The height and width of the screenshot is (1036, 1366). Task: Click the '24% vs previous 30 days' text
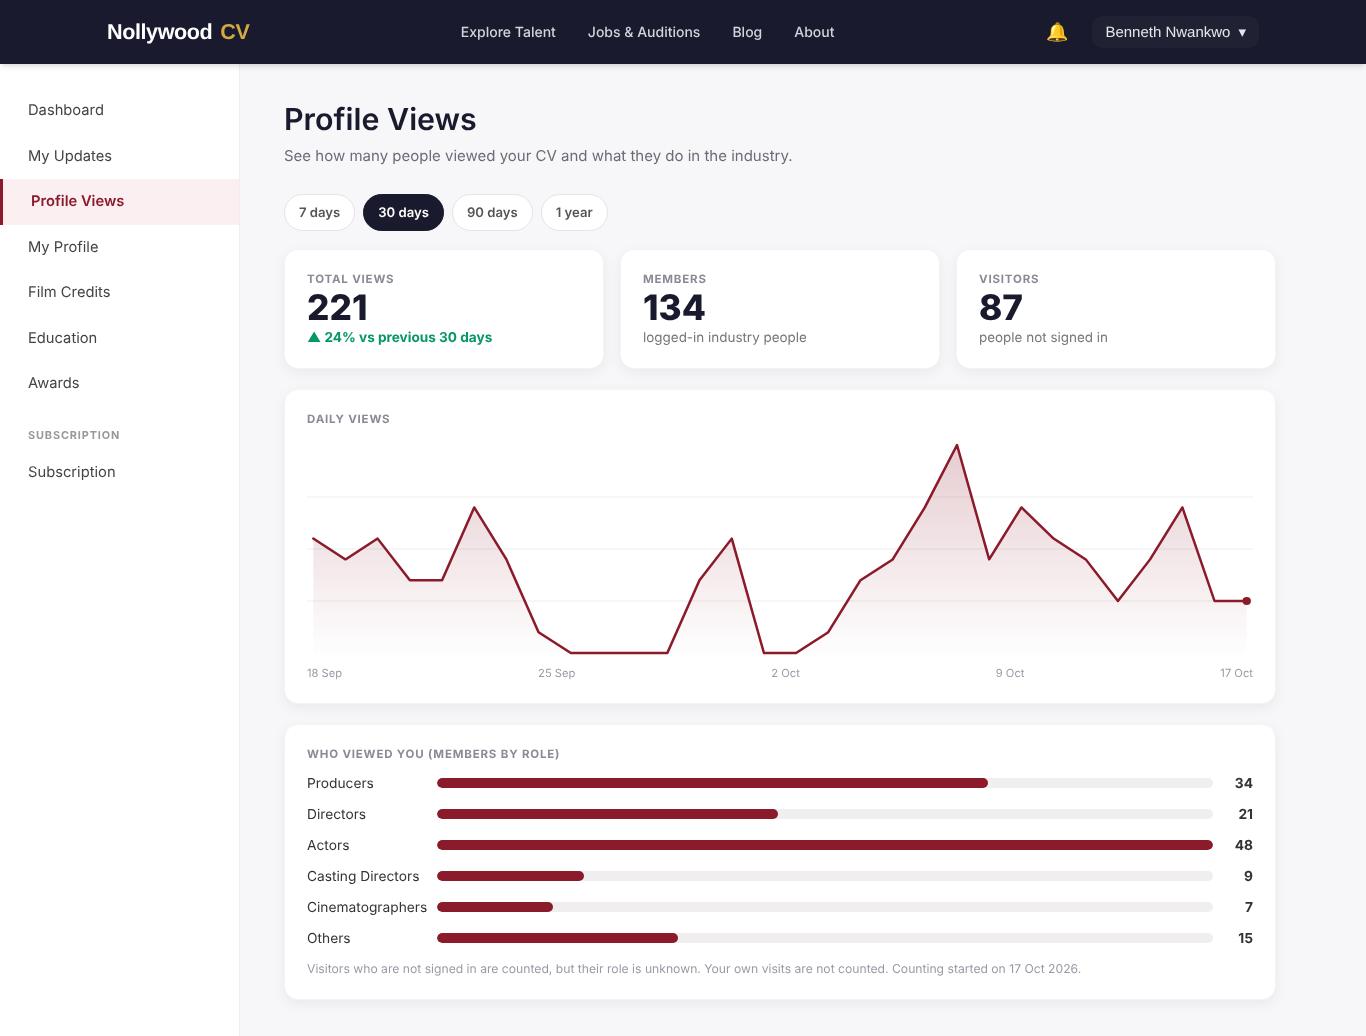click(408, 337)
